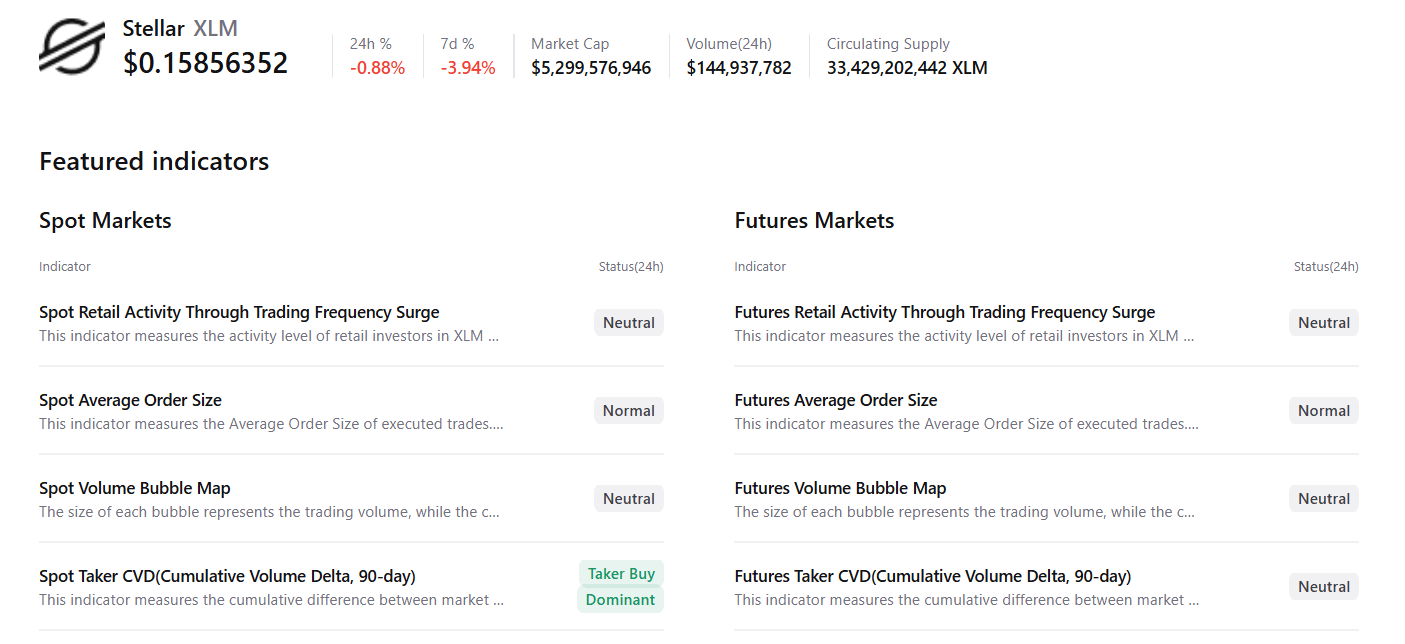1405x644 pixels.
Task: Click Futures Average Order Size description text
Action: (x=966, y=424)
